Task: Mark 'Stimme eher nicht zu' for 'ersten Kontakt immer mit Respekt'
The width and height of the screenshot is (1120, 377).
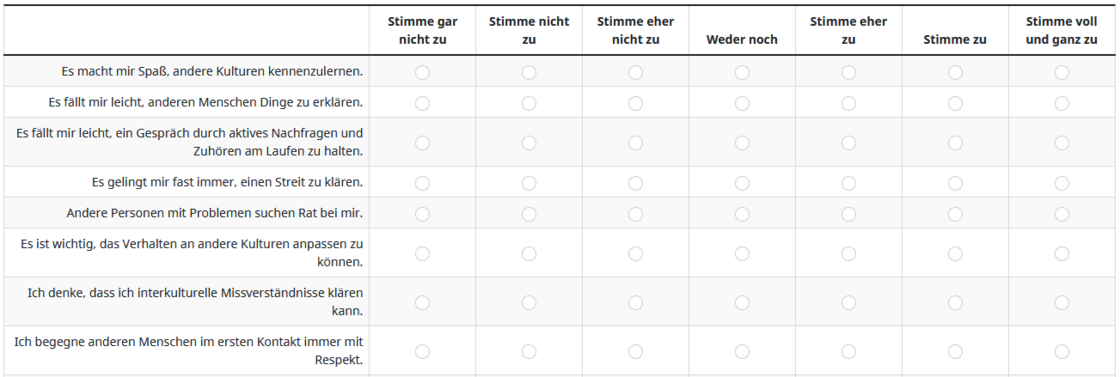Action: [x=635, y=351]
